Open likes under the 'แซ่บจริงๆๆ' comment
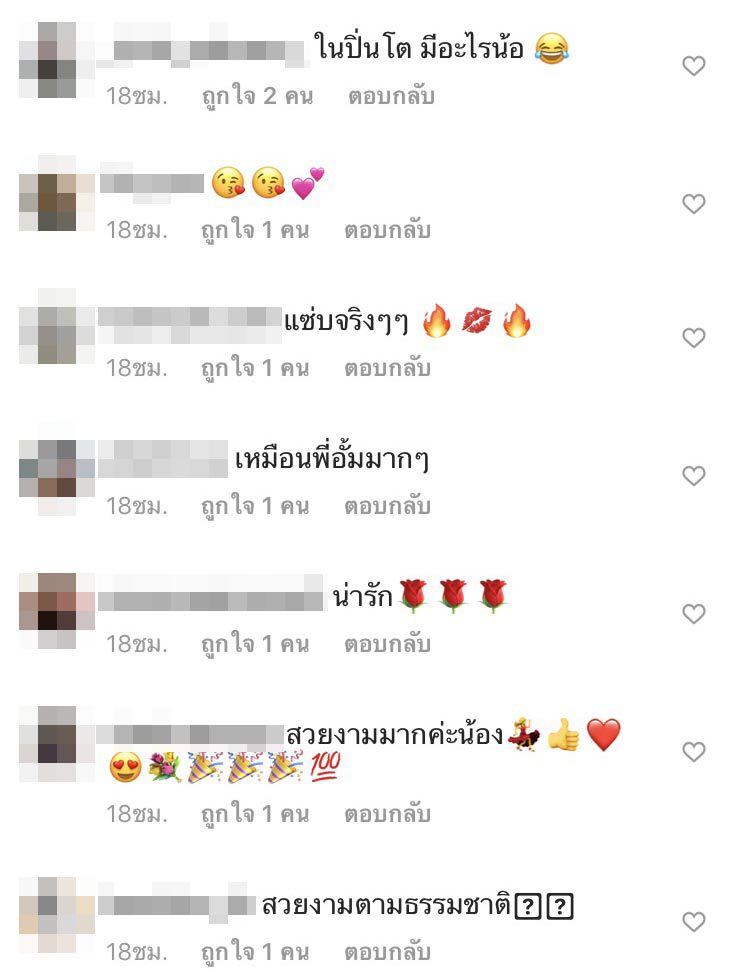This screenshot has height=972, width=750. pyautogui.click(x=255, y=369)
